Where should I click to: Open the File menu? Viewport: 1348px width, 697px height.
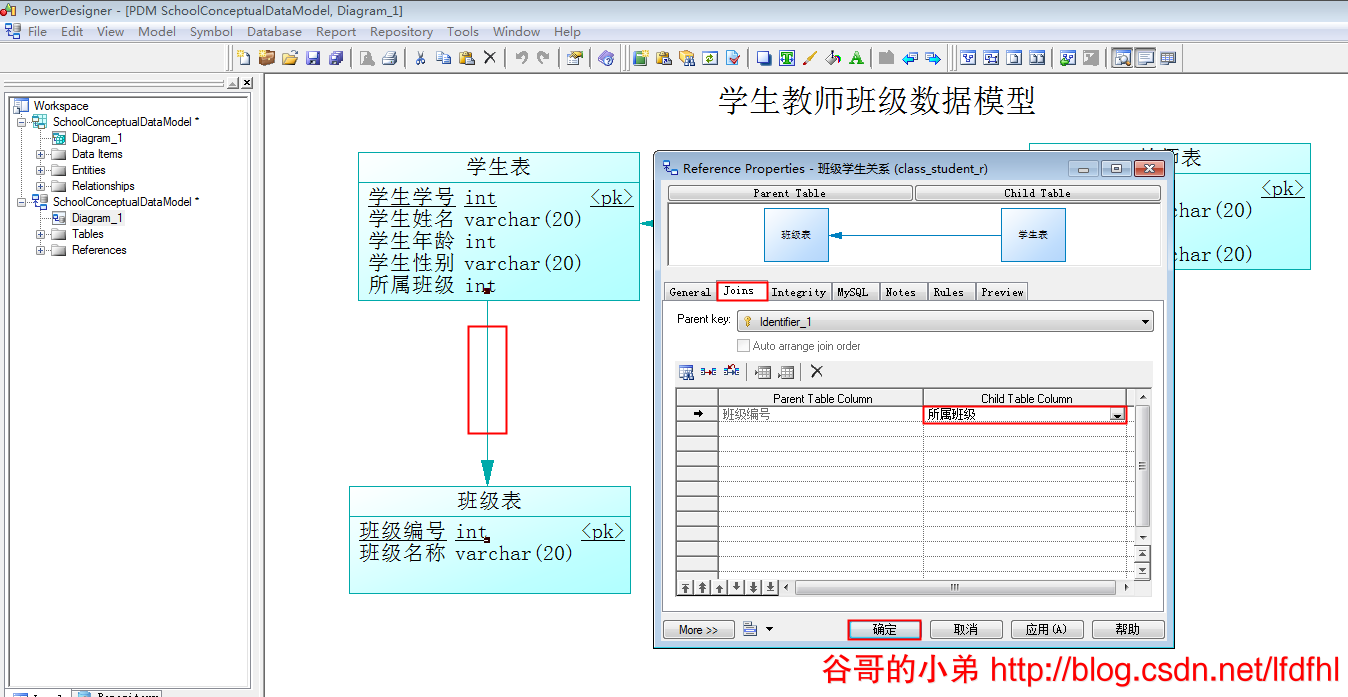pyautogui.click(x=38, y=31)
